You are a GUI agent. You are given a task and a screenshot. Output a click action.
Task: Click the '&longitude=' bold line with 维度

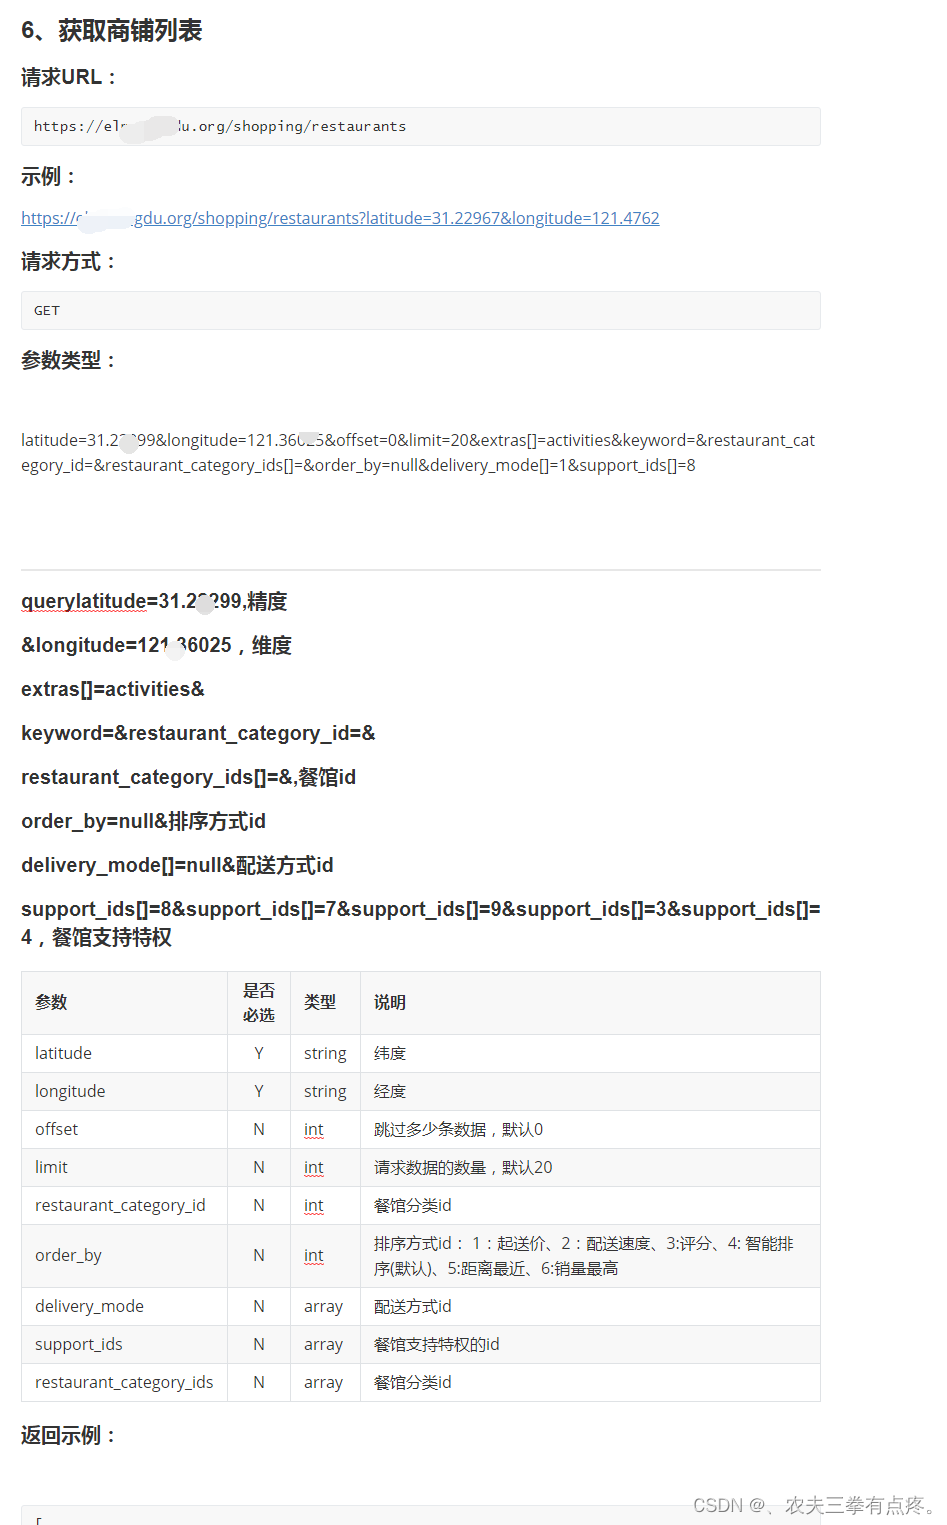[x=156, y=645]
